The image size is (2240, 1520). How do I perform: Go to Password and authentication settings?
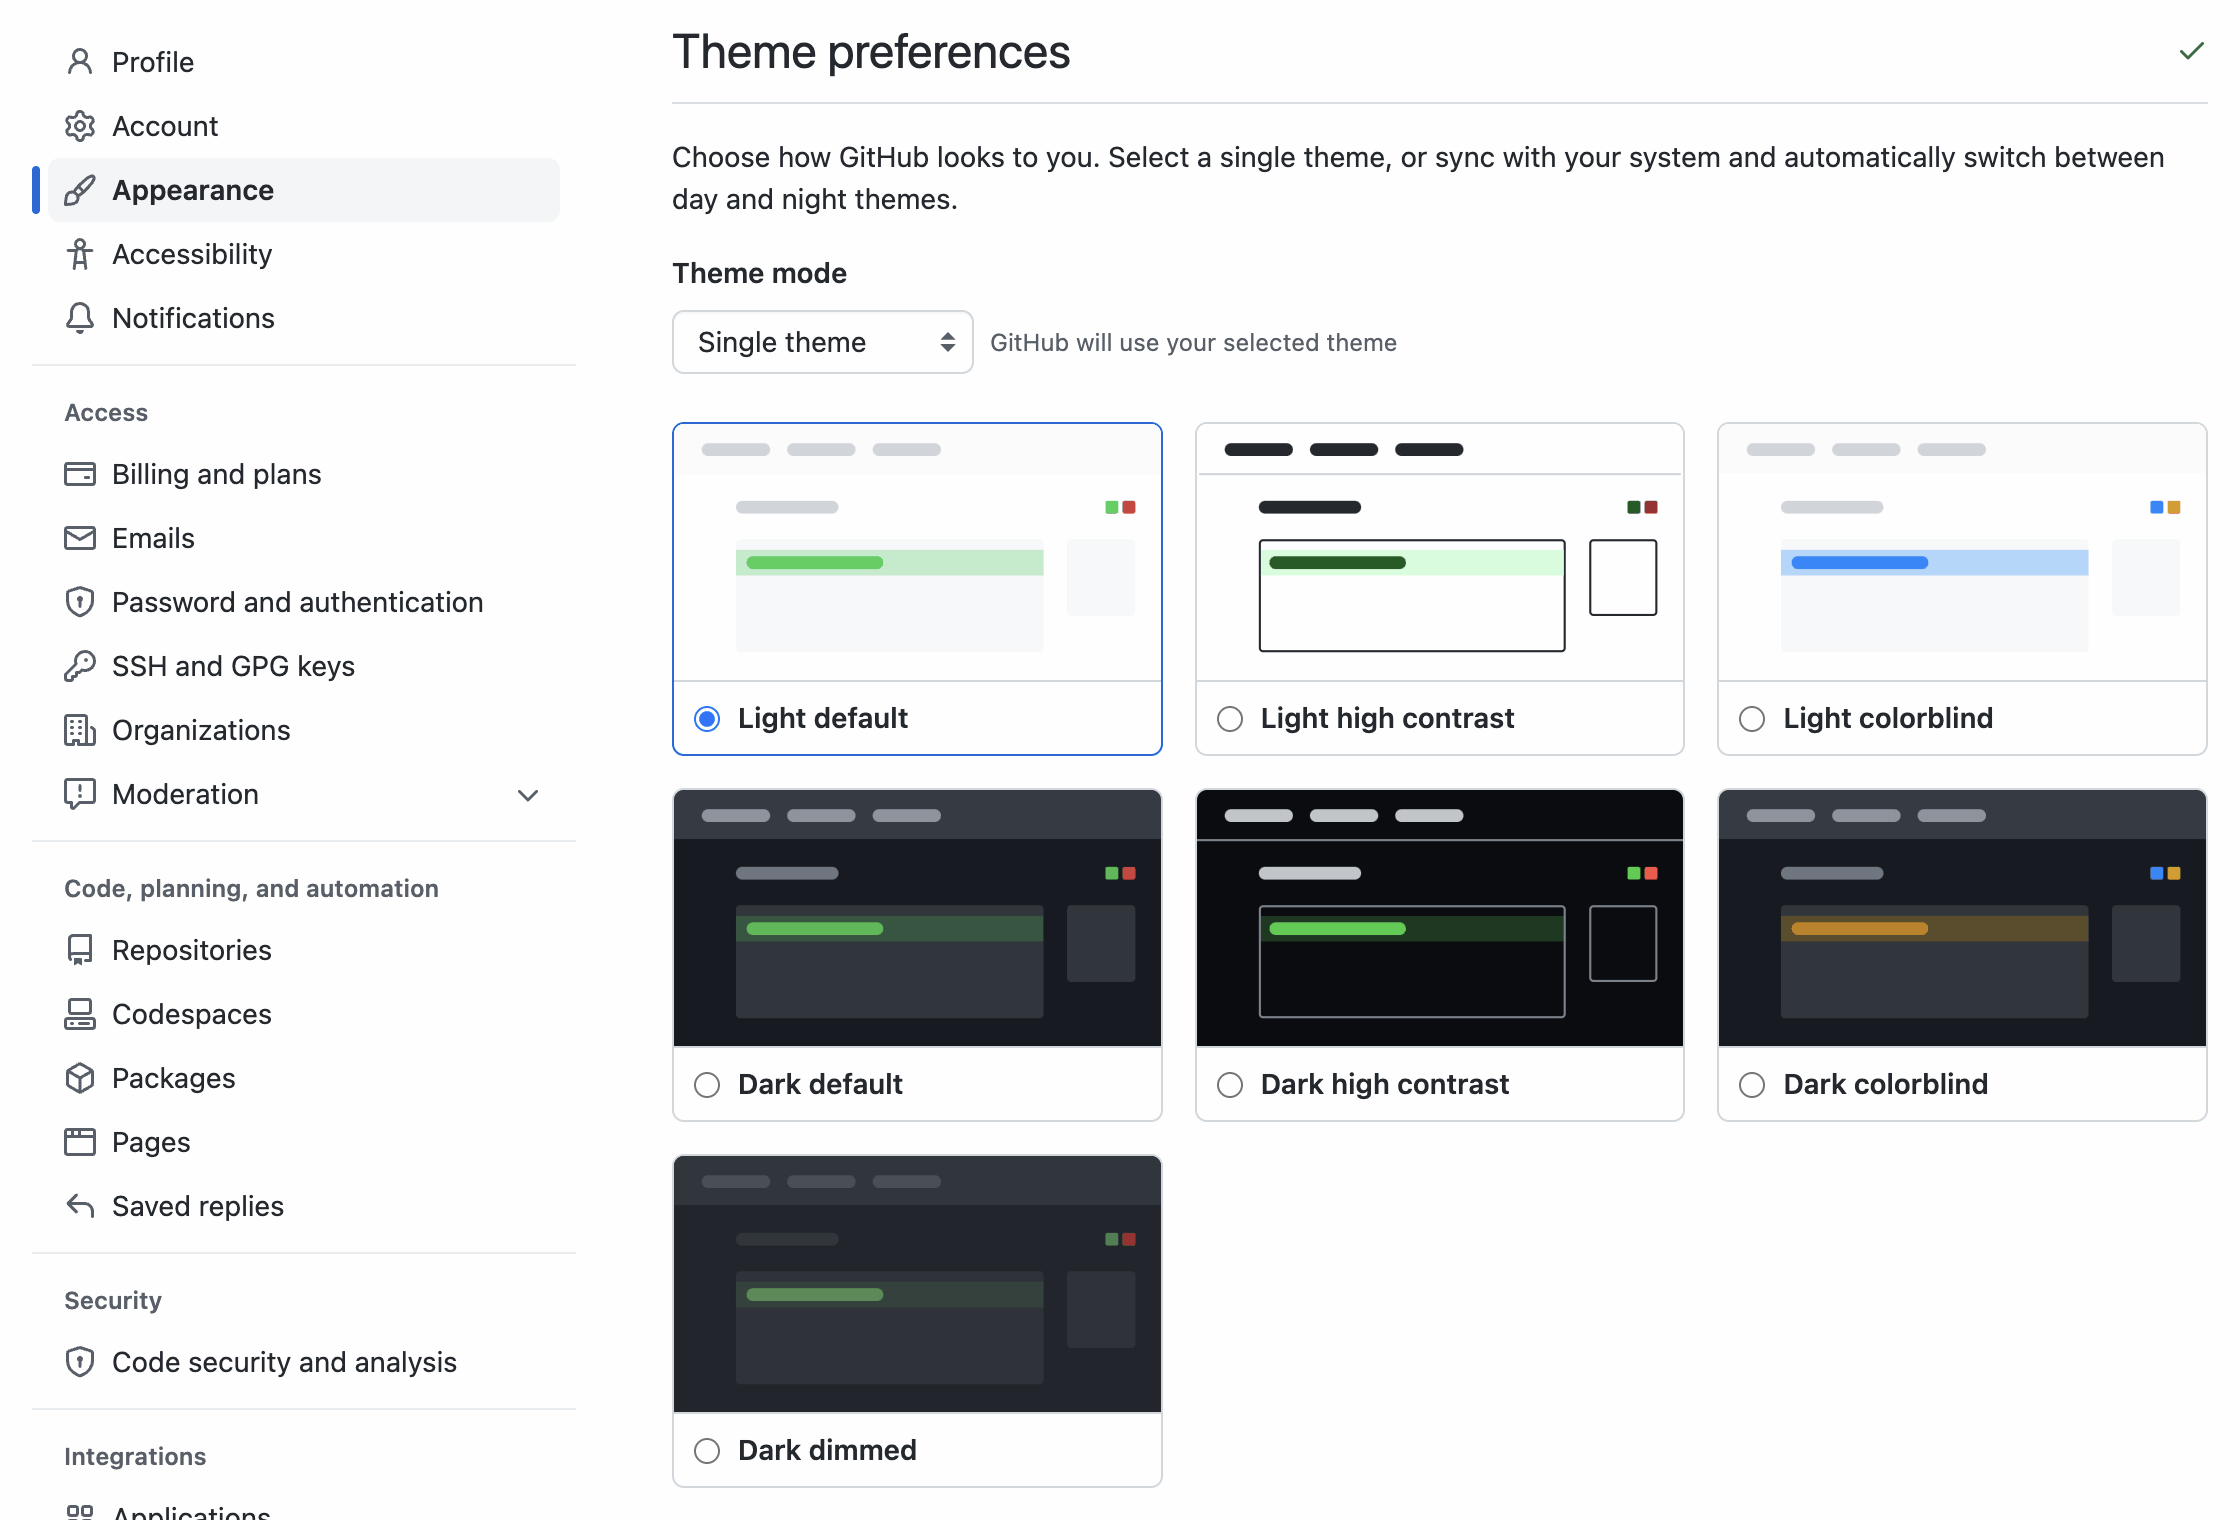pyautogui.click(x=297, y=602)
